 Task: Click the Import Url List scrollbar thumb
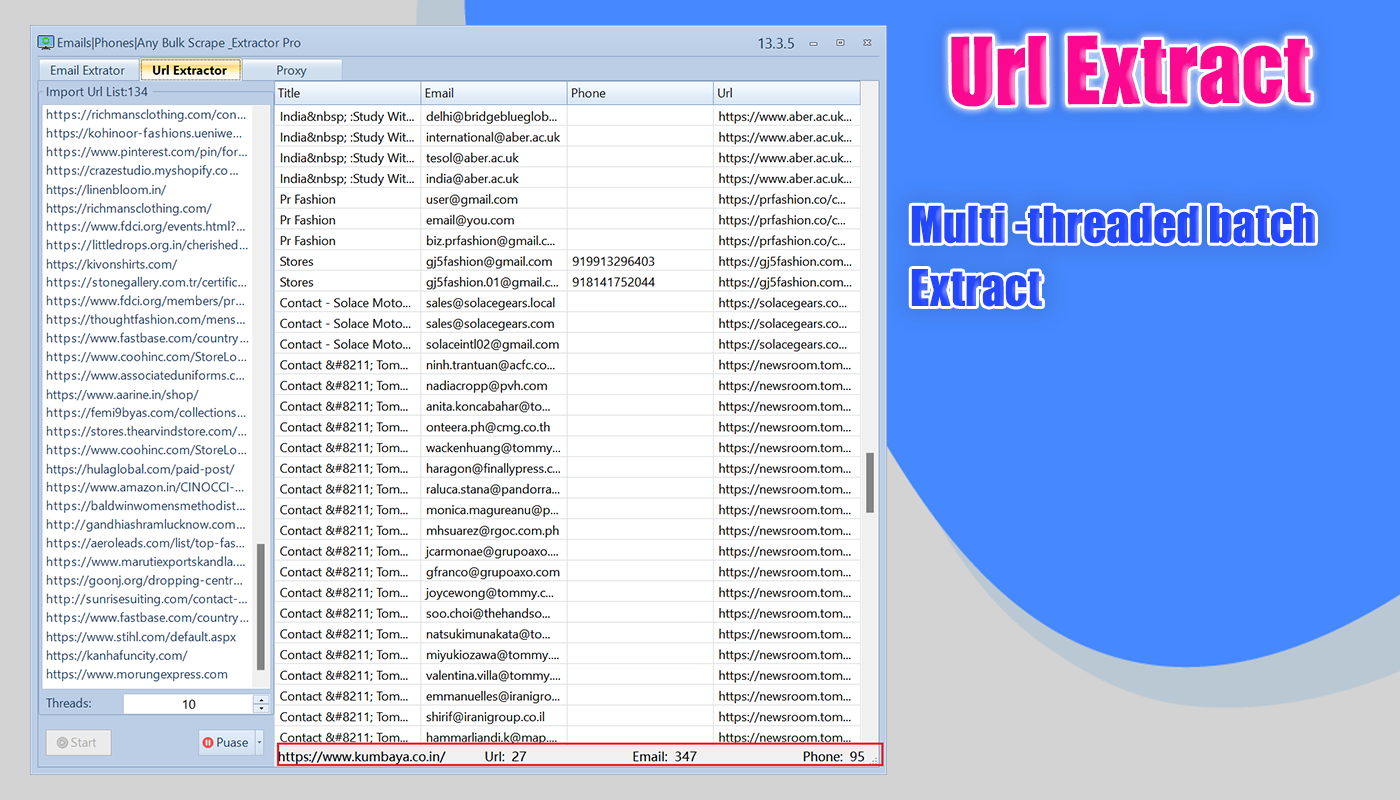[261, 607]
